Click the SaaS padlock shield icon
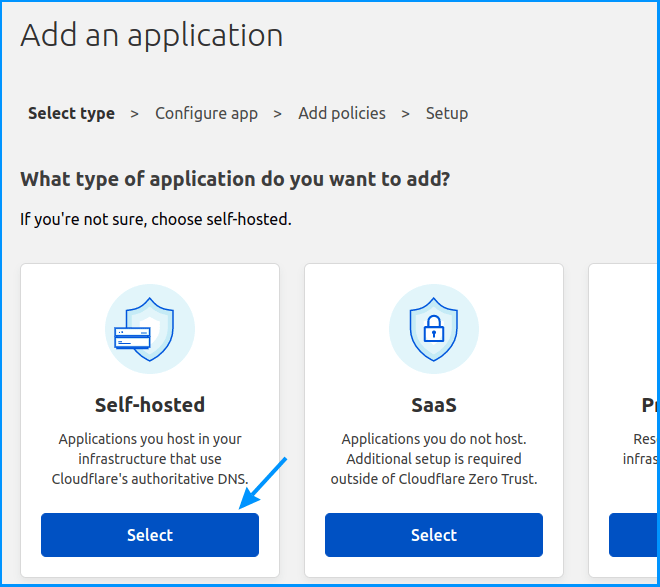Image resolution: width=660 pixels, height=587 pixels. click(434, 329)
